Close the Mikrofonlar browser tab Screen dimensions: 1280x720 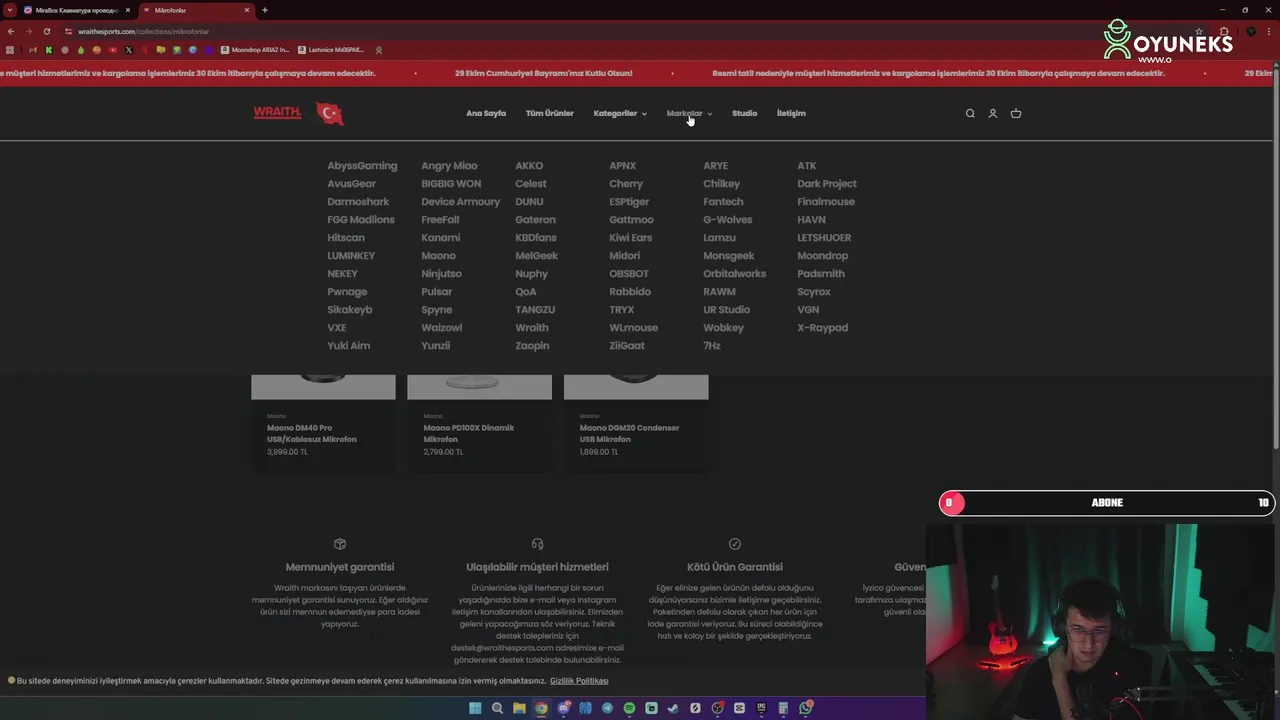[247, 10]
